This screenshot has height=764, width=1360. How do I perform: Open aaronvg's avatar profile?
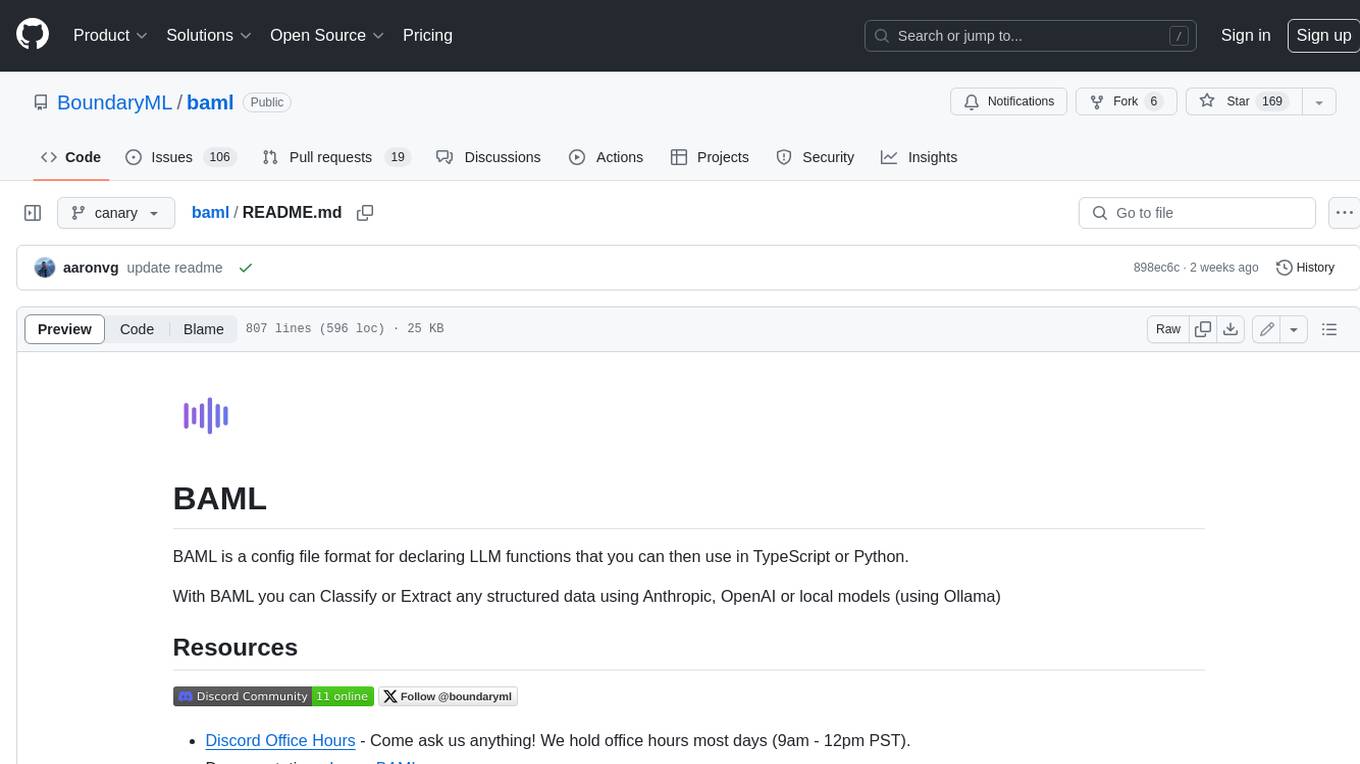pyautogui.click(x=45, y=267)
